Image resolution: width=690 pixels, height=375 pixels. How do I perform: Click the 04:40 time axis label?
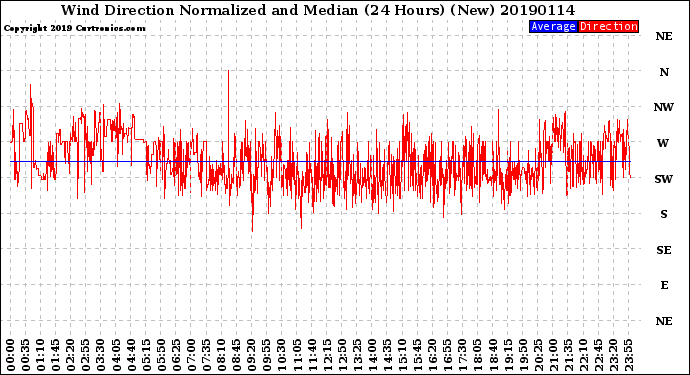pos(131,355)
